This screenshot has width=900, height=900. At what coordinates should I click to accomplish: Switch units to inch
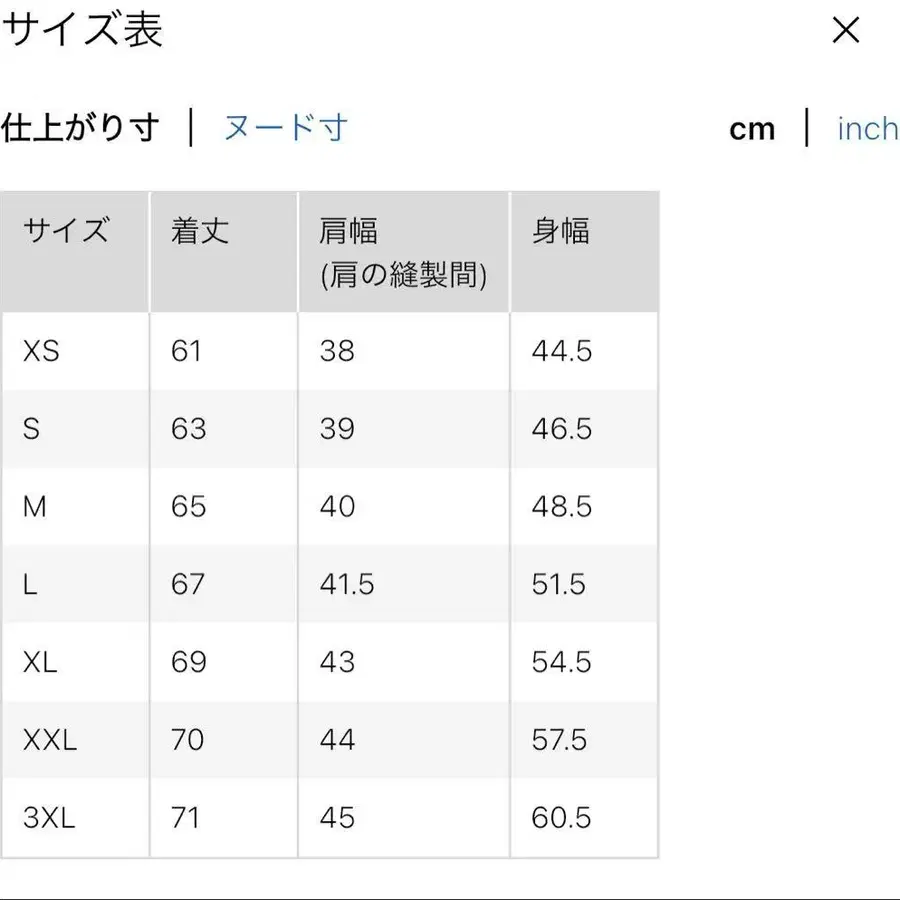click(x=866, y=128)
